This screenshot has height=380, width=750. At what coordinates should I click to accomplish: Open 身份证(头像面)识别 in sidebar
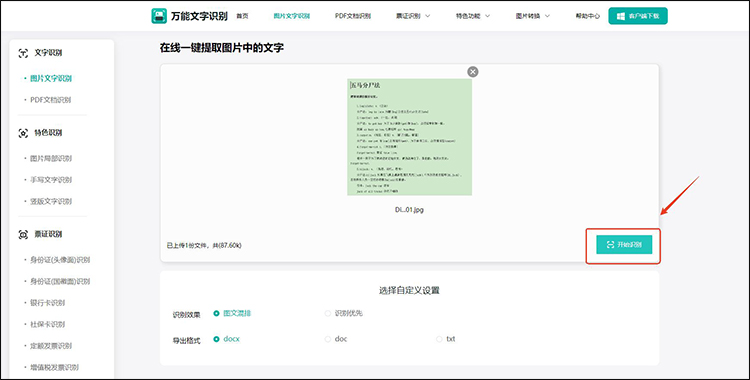click(x=60, y=260)
